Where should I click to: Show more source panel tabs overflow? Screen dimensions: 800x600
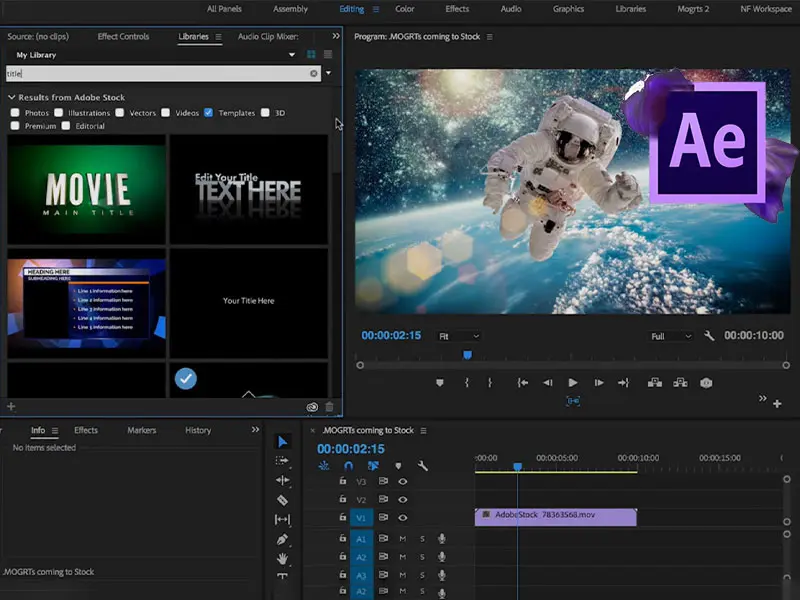(x=336, y=36)
